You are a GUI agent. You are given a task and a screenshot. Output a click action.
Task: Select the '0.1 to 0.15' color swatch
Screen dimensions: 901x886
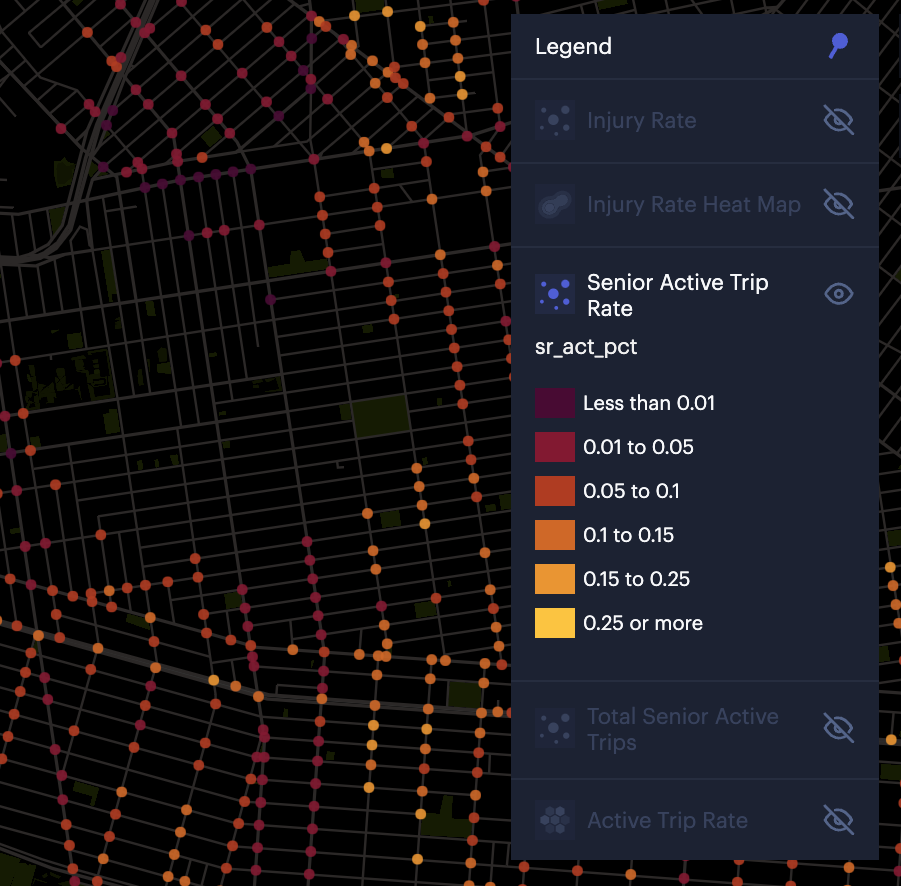coord(555,535)
